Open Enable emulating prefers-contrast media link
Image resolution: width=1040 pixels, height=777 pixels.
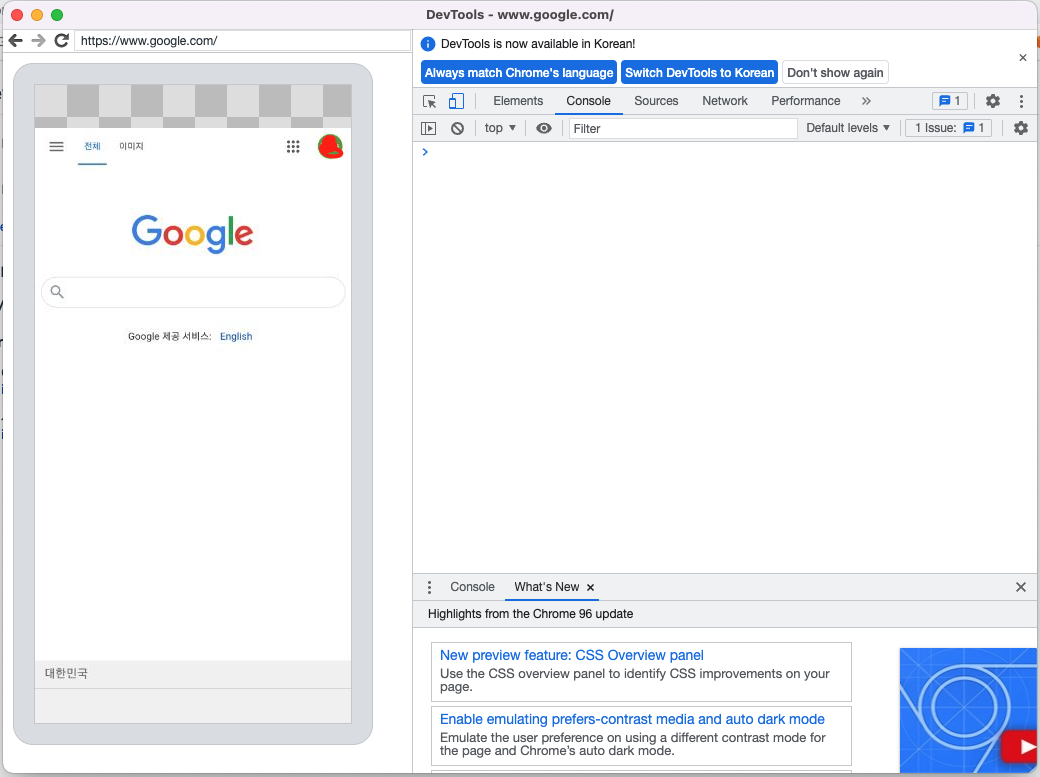[x=632, y=719]
